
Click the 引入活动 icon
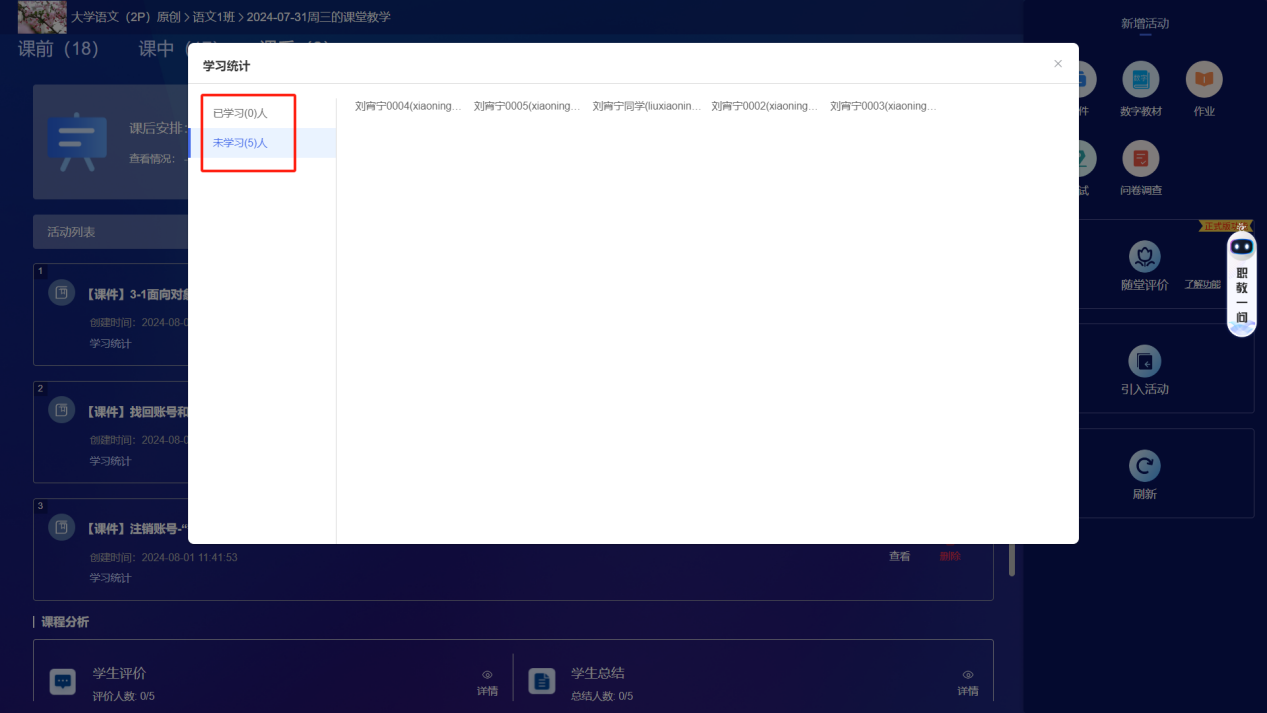tap(1144, 361)
